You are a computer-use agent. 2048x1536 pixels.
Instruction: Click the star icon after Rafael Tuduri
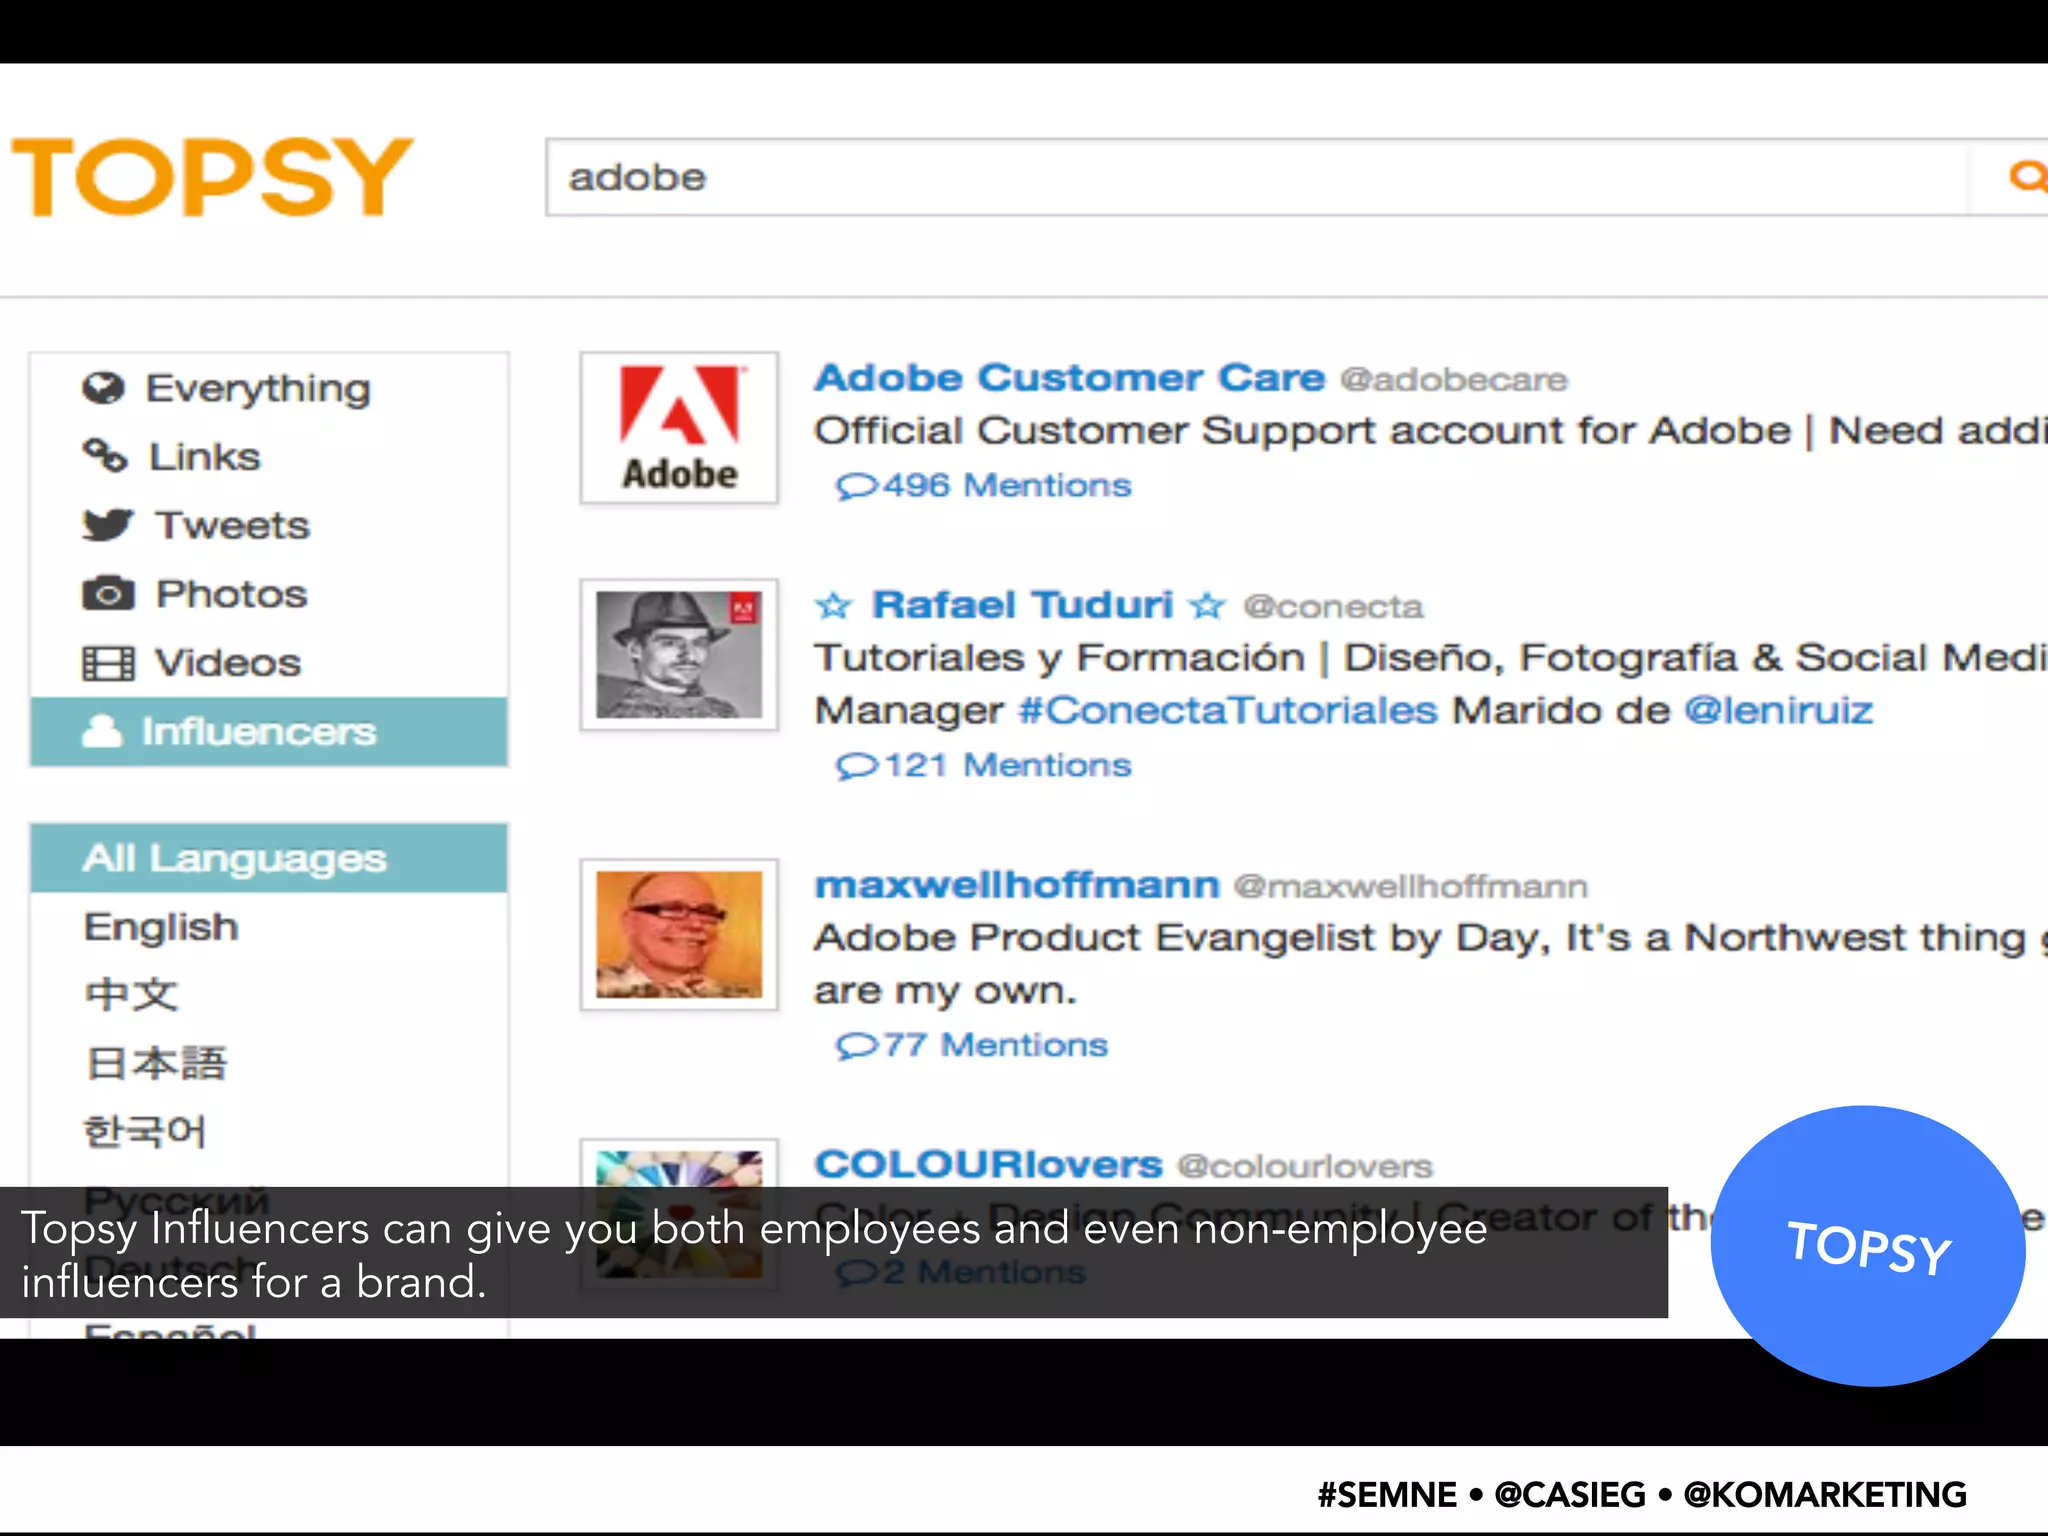point(1208,605)
